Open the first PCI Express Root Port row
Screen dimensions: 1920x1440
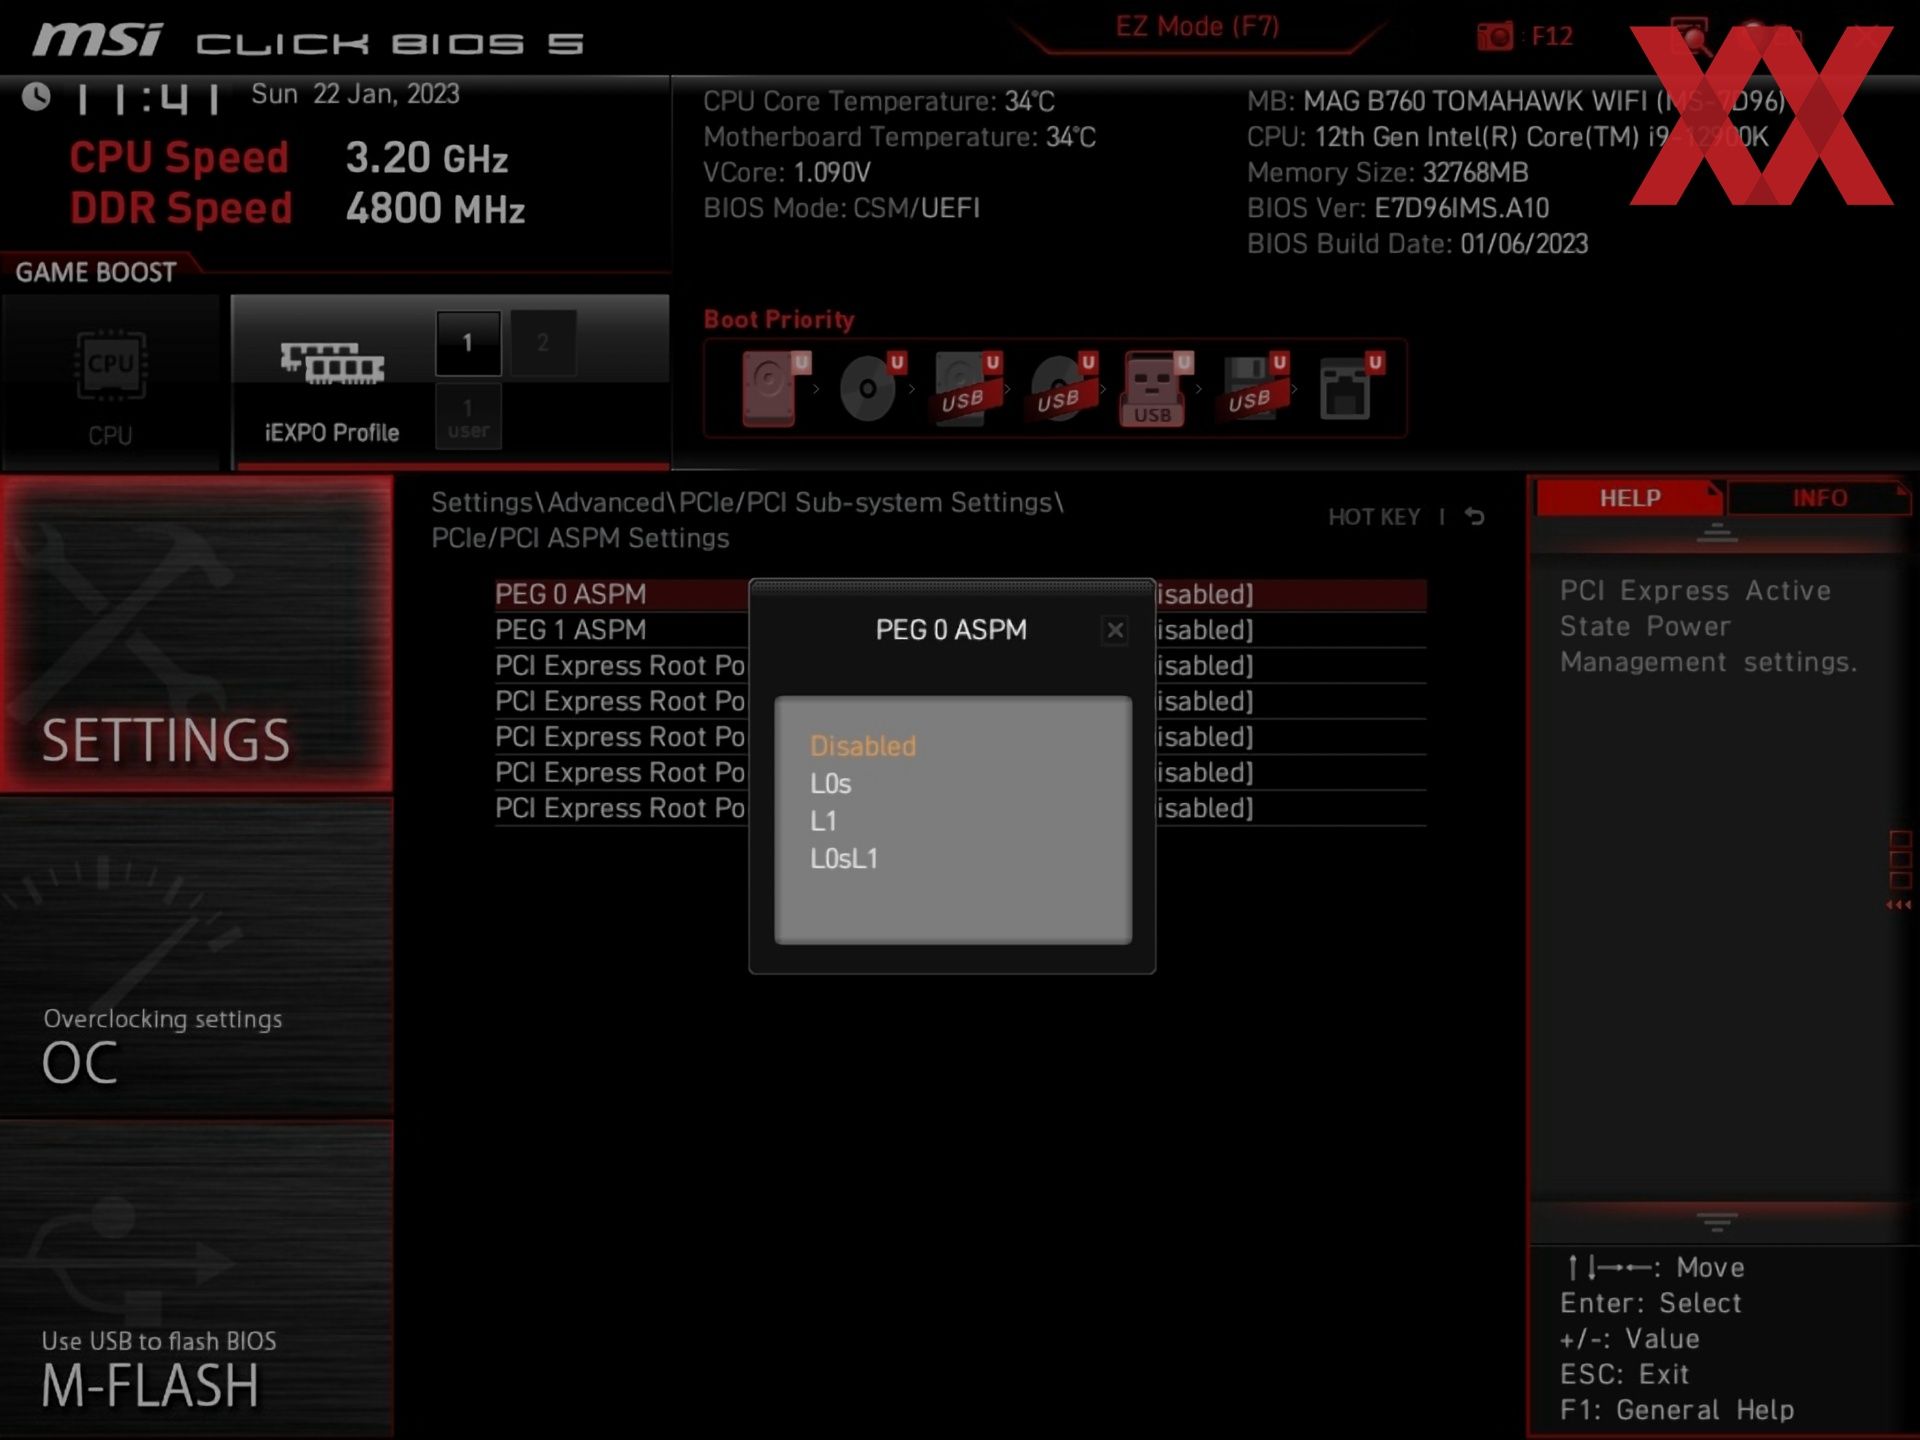[x=960, y=666]
